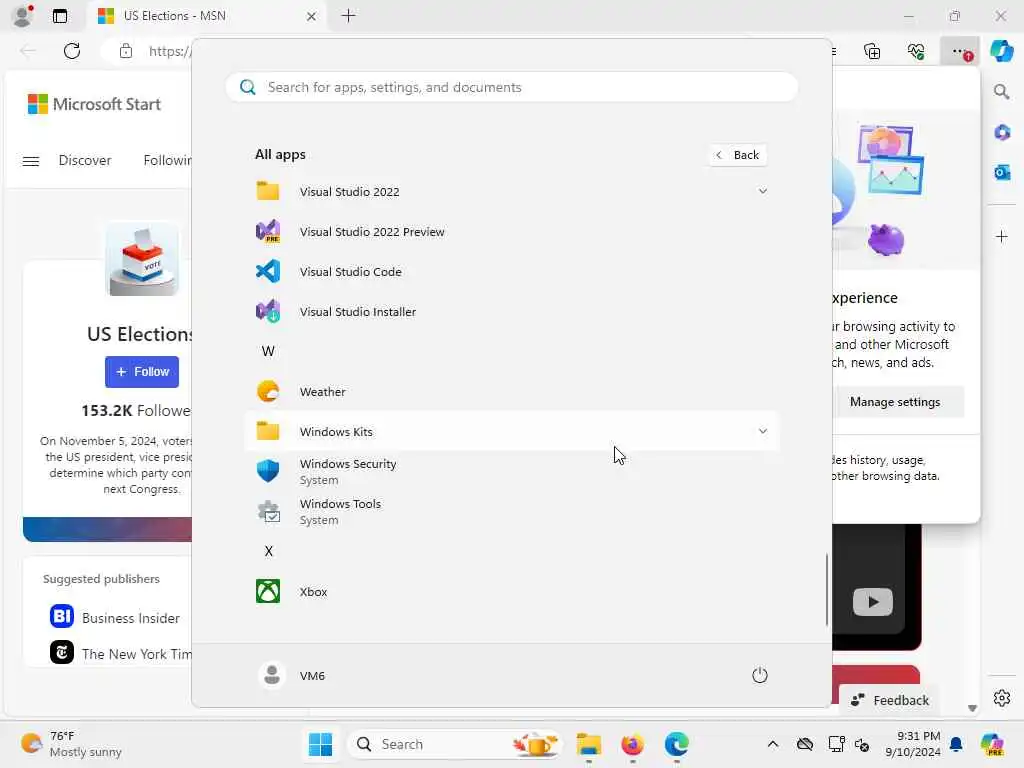Viewport: 1024px width, 768px height.
Task: Click the Edge site info lock icon
Action: coord(125,51)
